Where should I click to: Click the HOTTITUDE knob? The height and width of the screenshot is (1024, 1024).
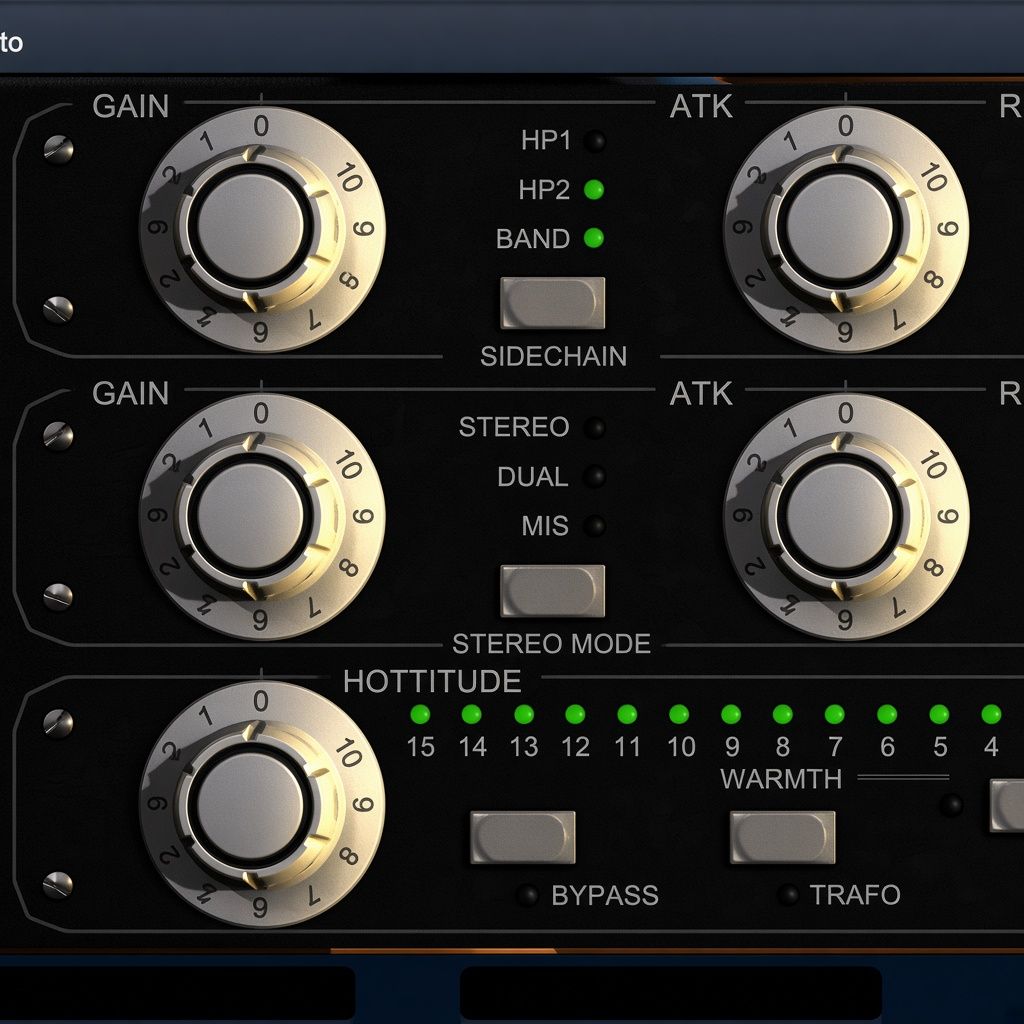pyautogui.click(x=262, y=804)
